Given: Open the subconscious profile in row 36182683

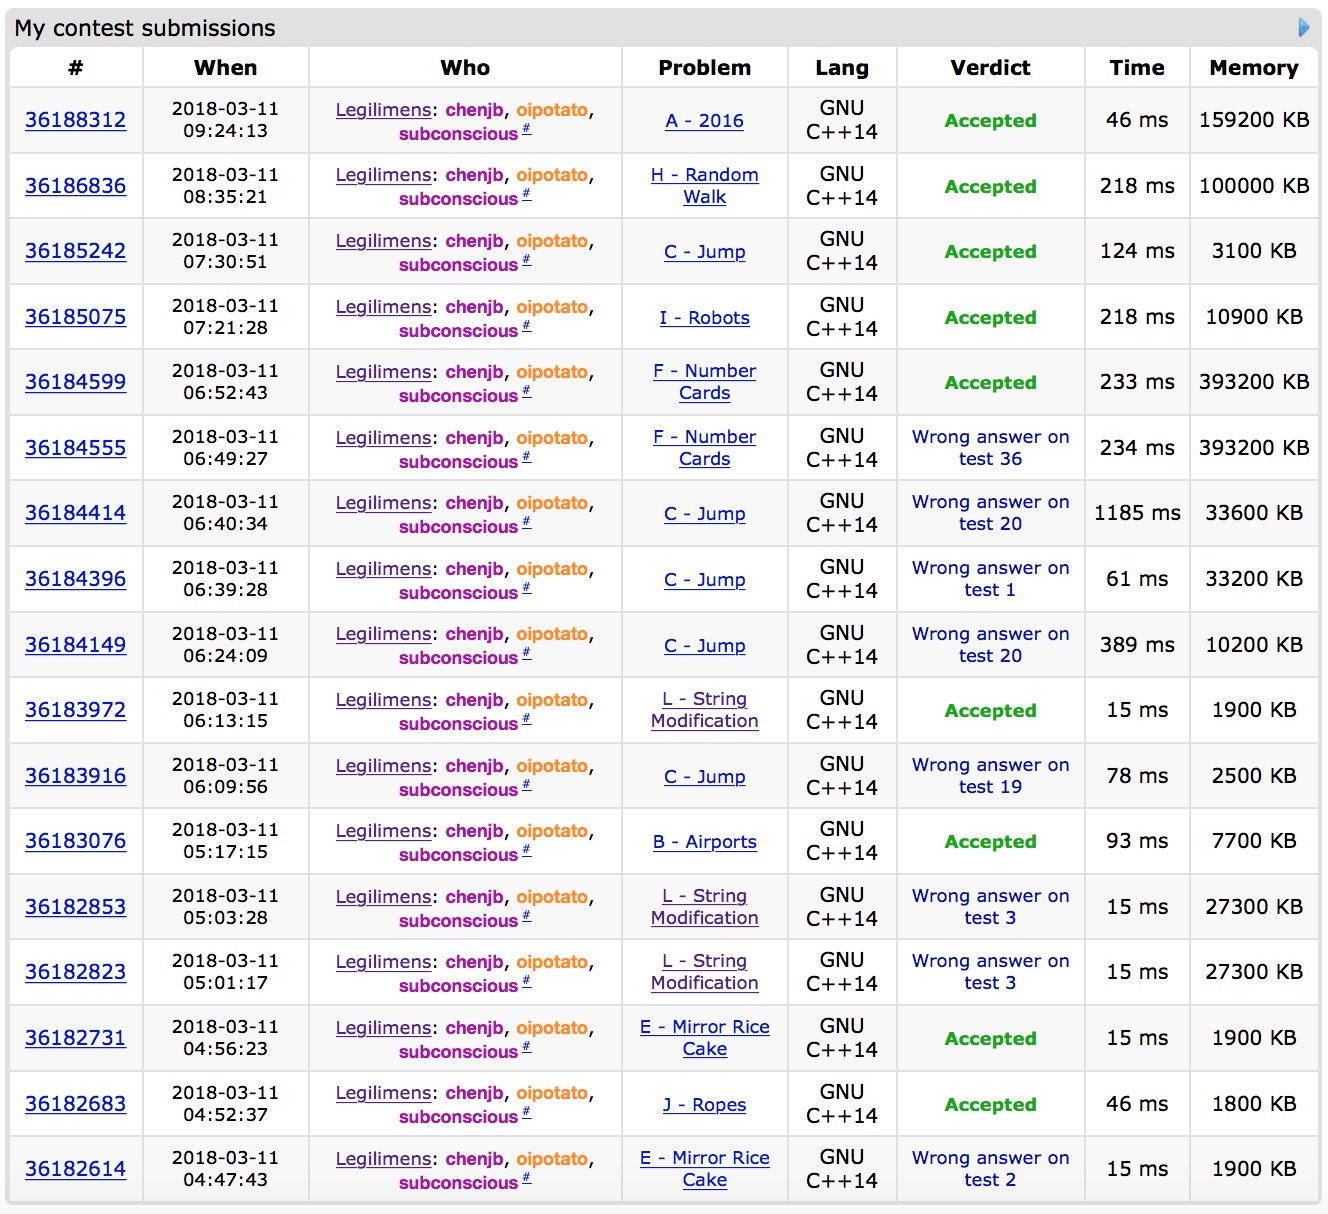Looking at the screenshot, I should tap(458, 1117).
